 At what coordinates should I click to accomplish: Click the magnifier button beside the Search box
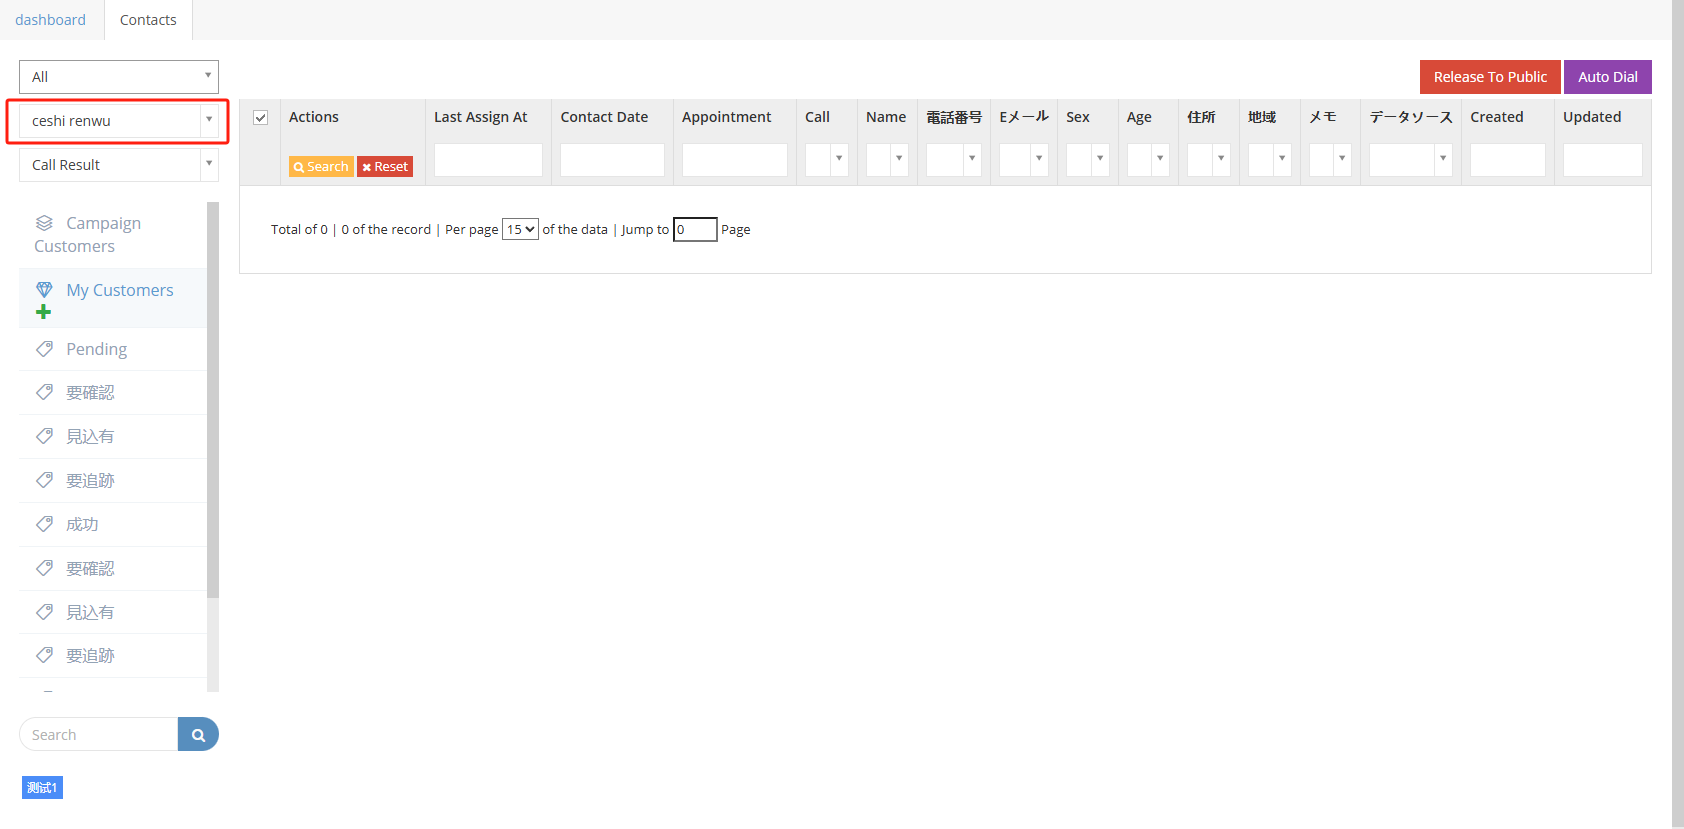point(198,735)
